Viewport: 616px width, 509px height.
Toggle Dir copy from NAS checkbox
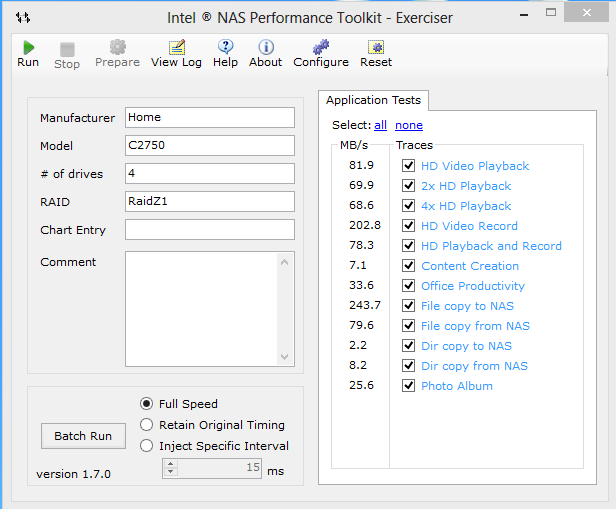[409, 366]
